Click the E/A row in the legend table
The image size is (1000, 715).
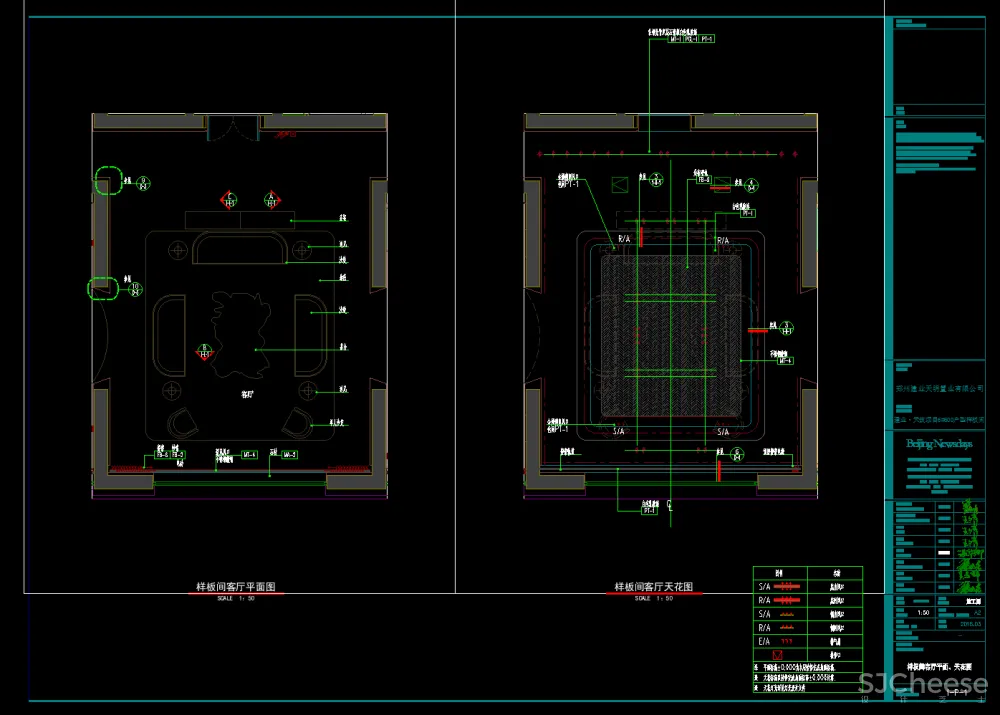point(765,640)
